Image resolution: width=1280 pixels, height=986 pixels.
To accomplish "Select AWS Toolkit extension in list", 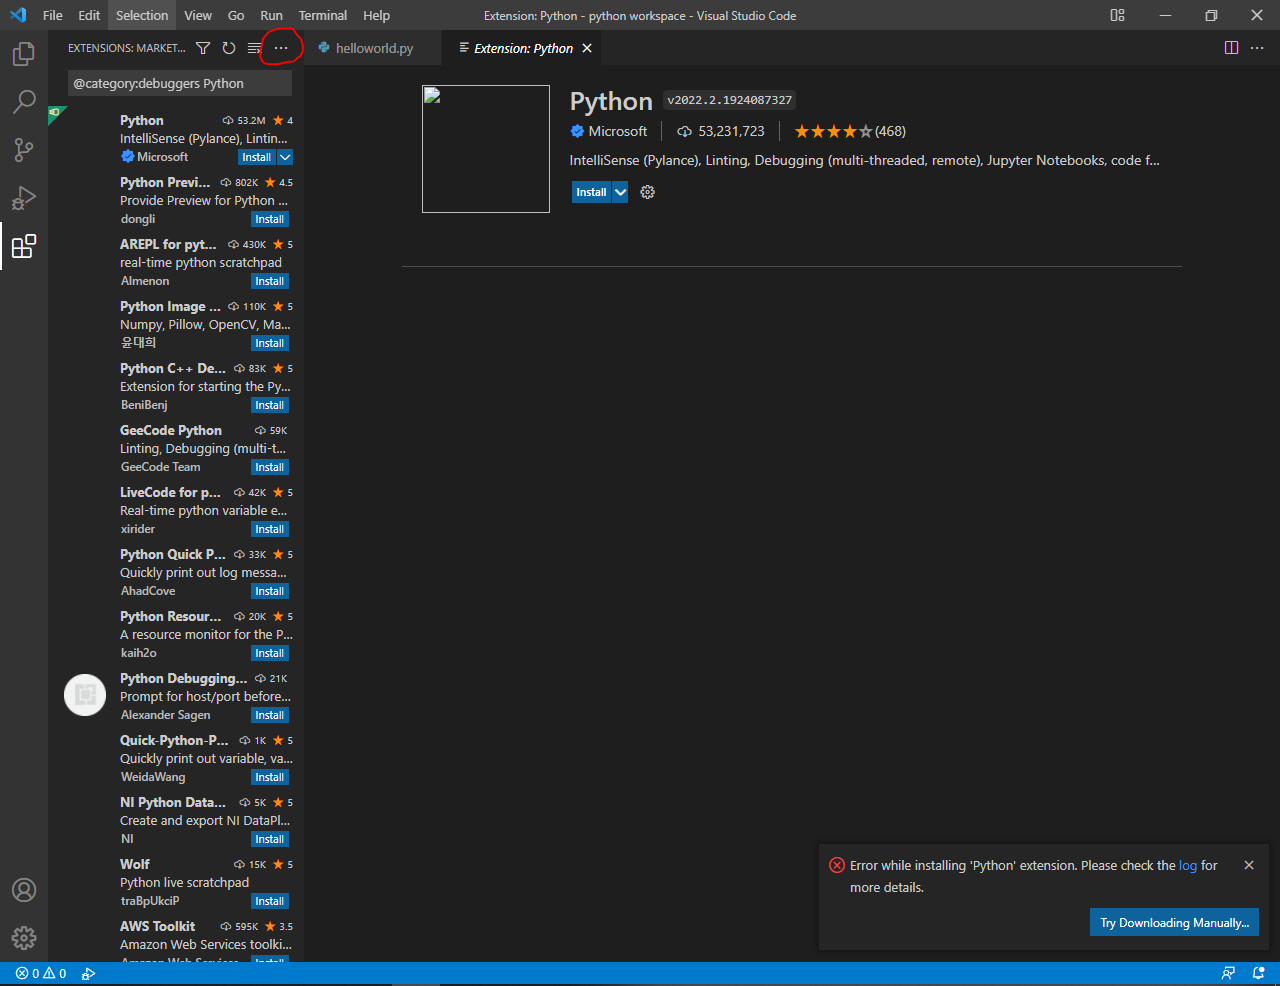I will click(176, 940).
